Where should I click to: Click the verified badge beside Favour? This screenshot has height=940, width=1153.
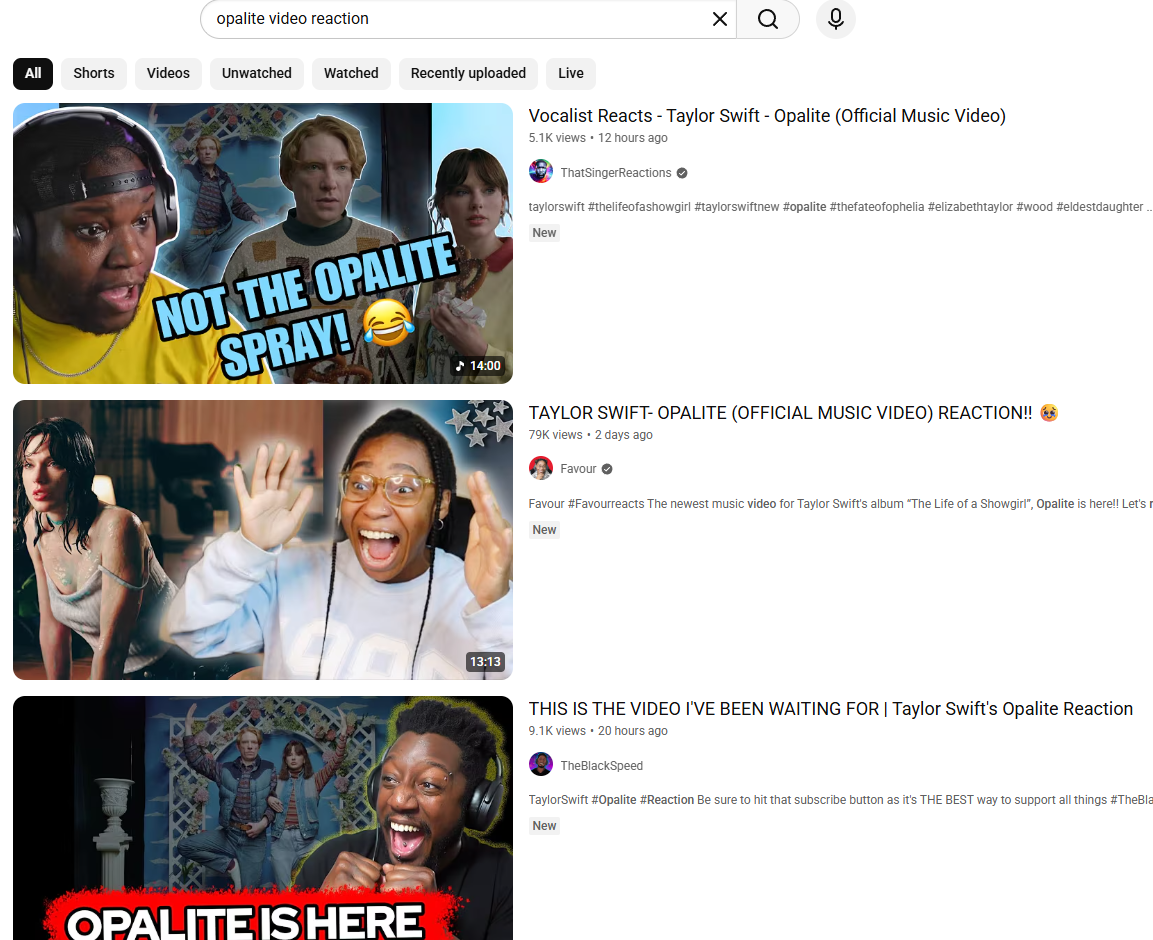607,469
